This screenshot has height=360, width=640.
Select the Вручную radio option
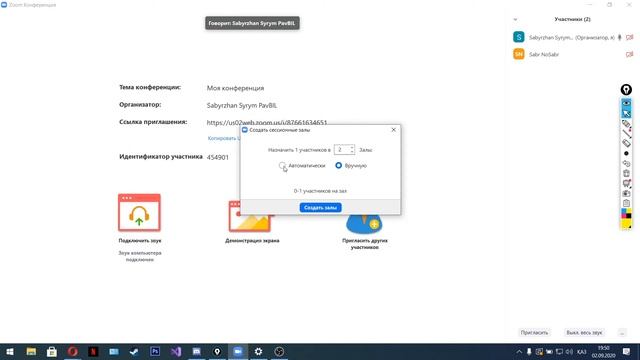(338, 165)
